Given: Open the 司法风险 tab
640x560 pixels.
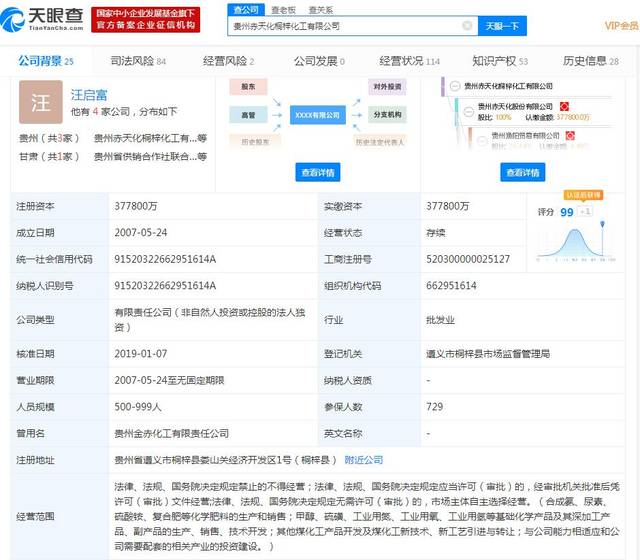Looking at the screenshot, I should [138, 61].
